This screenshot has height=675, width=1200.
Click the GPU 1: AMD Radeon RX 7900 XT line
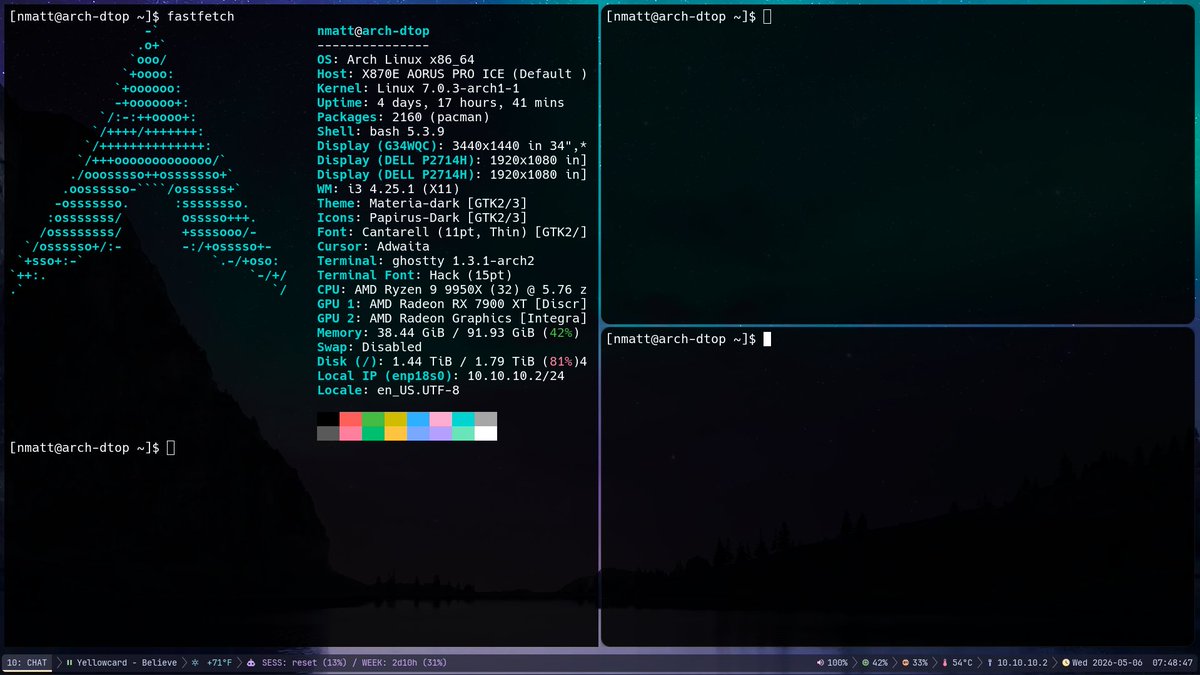(452, 303)
